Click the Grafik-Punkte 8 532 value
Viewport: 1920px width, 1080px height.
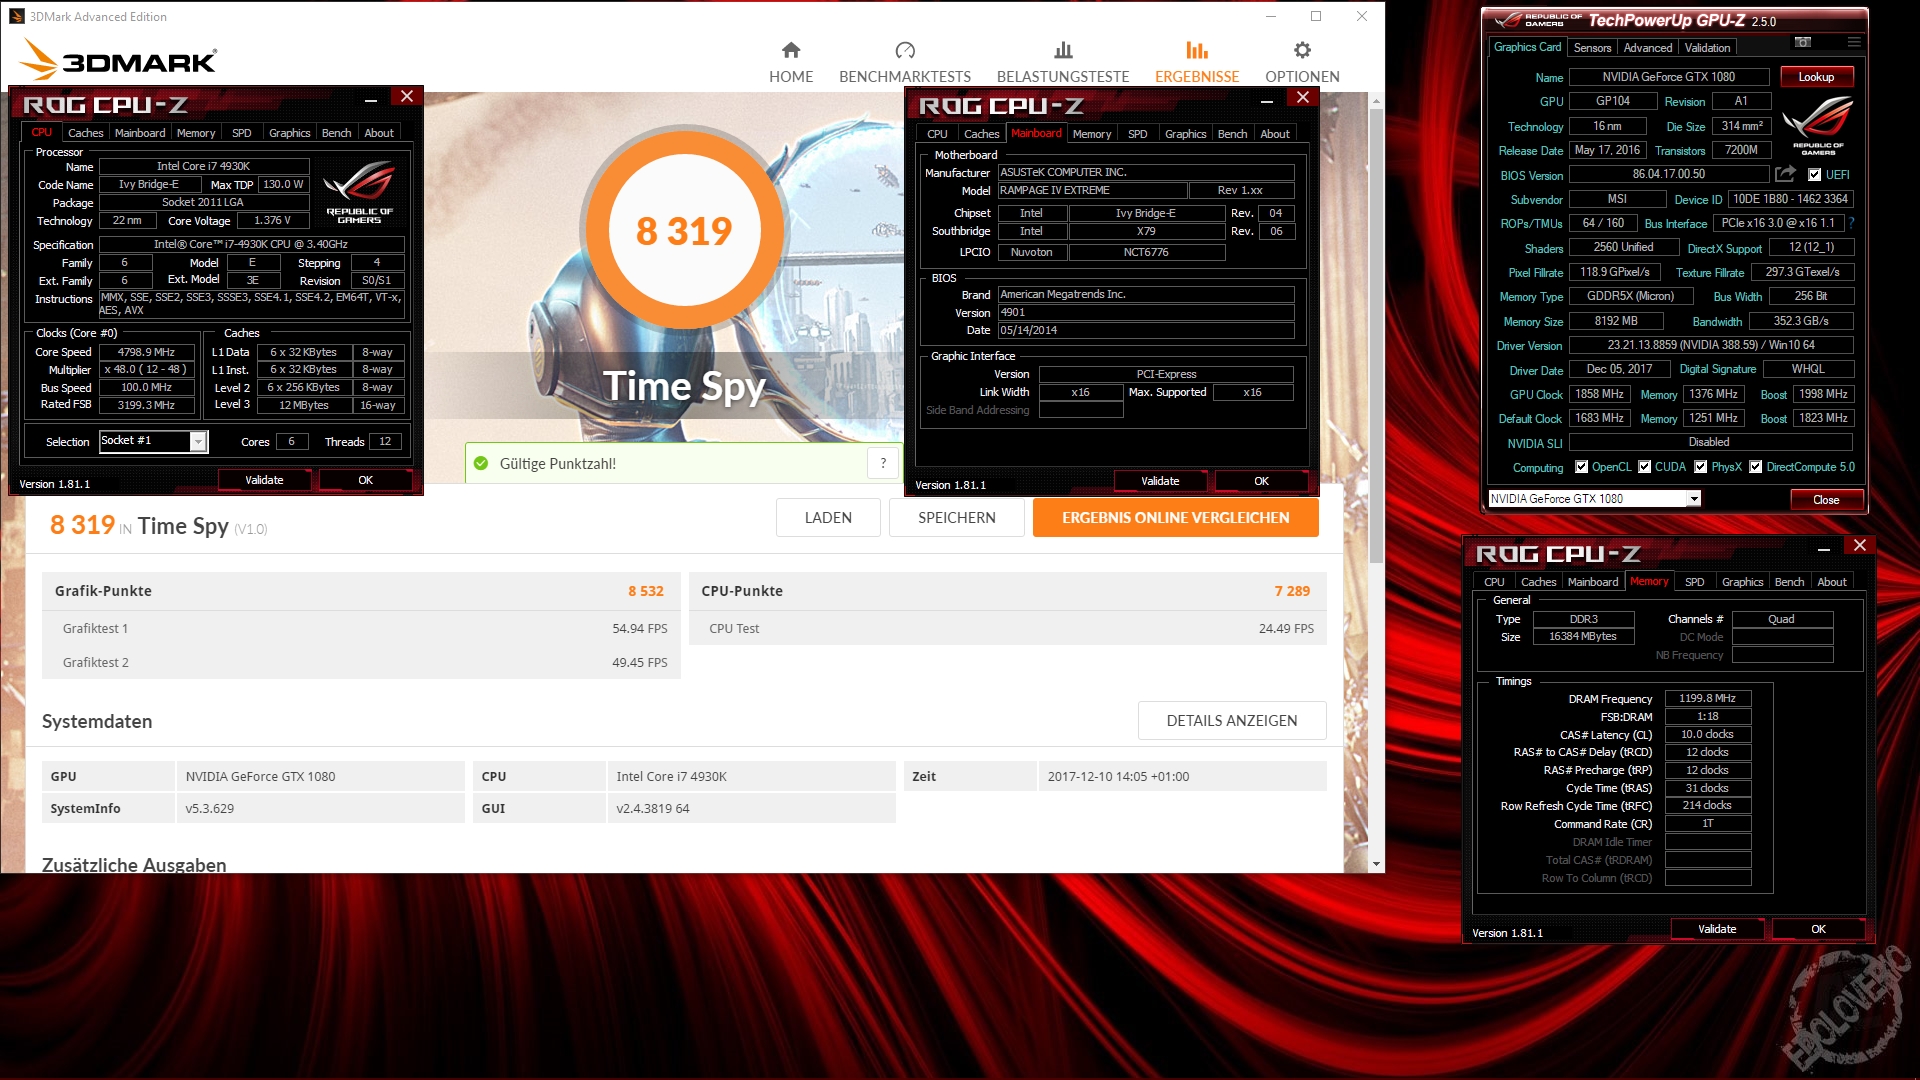[x=646, y=591]
